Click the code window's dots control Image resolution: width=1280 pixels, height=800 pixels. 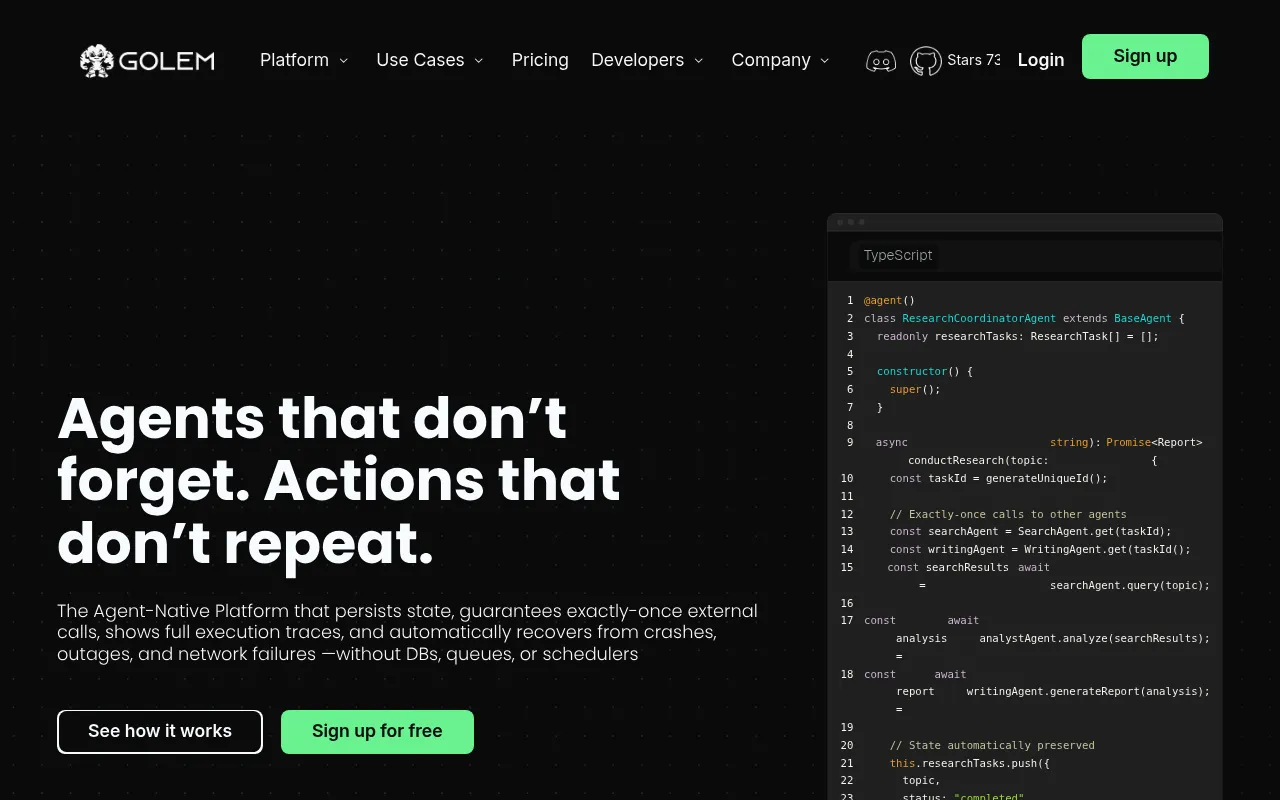(x=851, y=222)
